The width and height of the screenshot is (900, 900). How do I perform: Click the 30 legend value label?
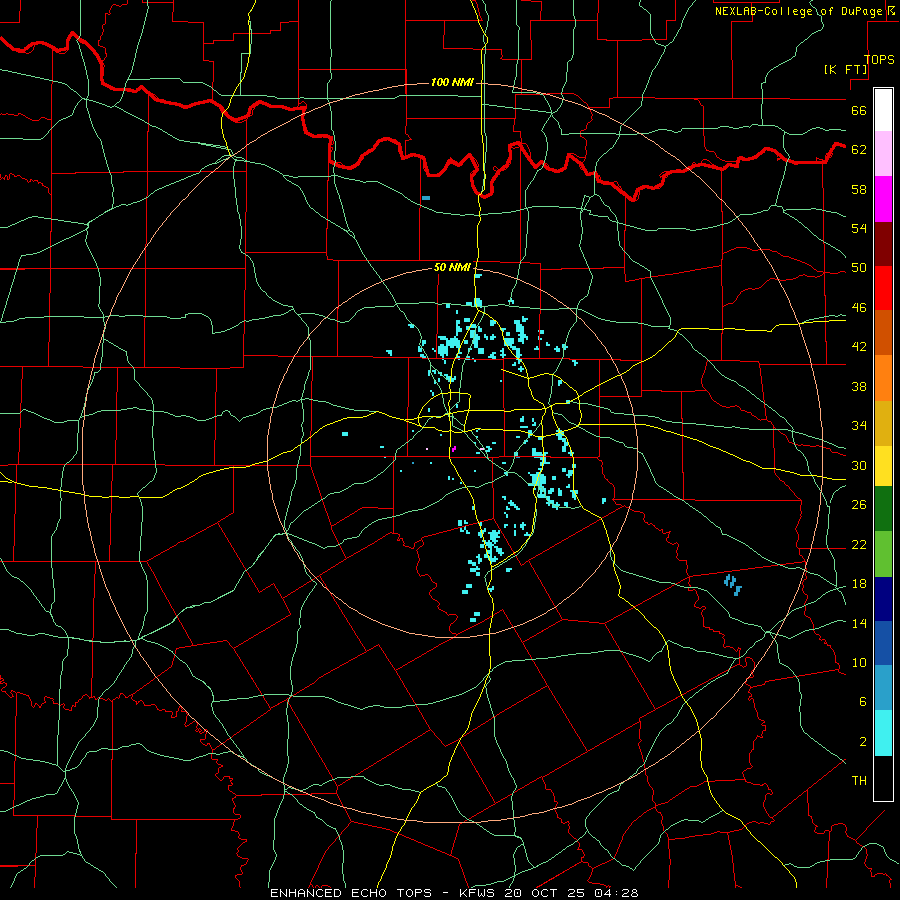pos(859,465)
